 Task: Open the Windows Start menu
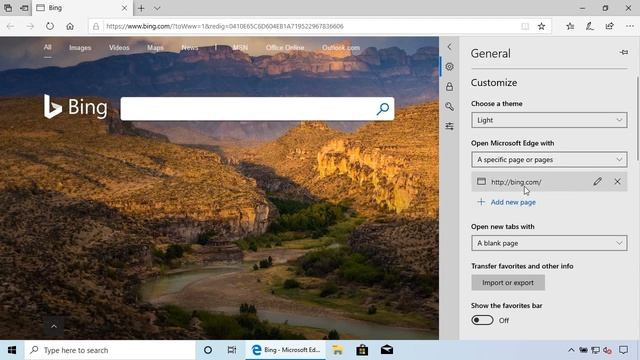tap(12, 350)
